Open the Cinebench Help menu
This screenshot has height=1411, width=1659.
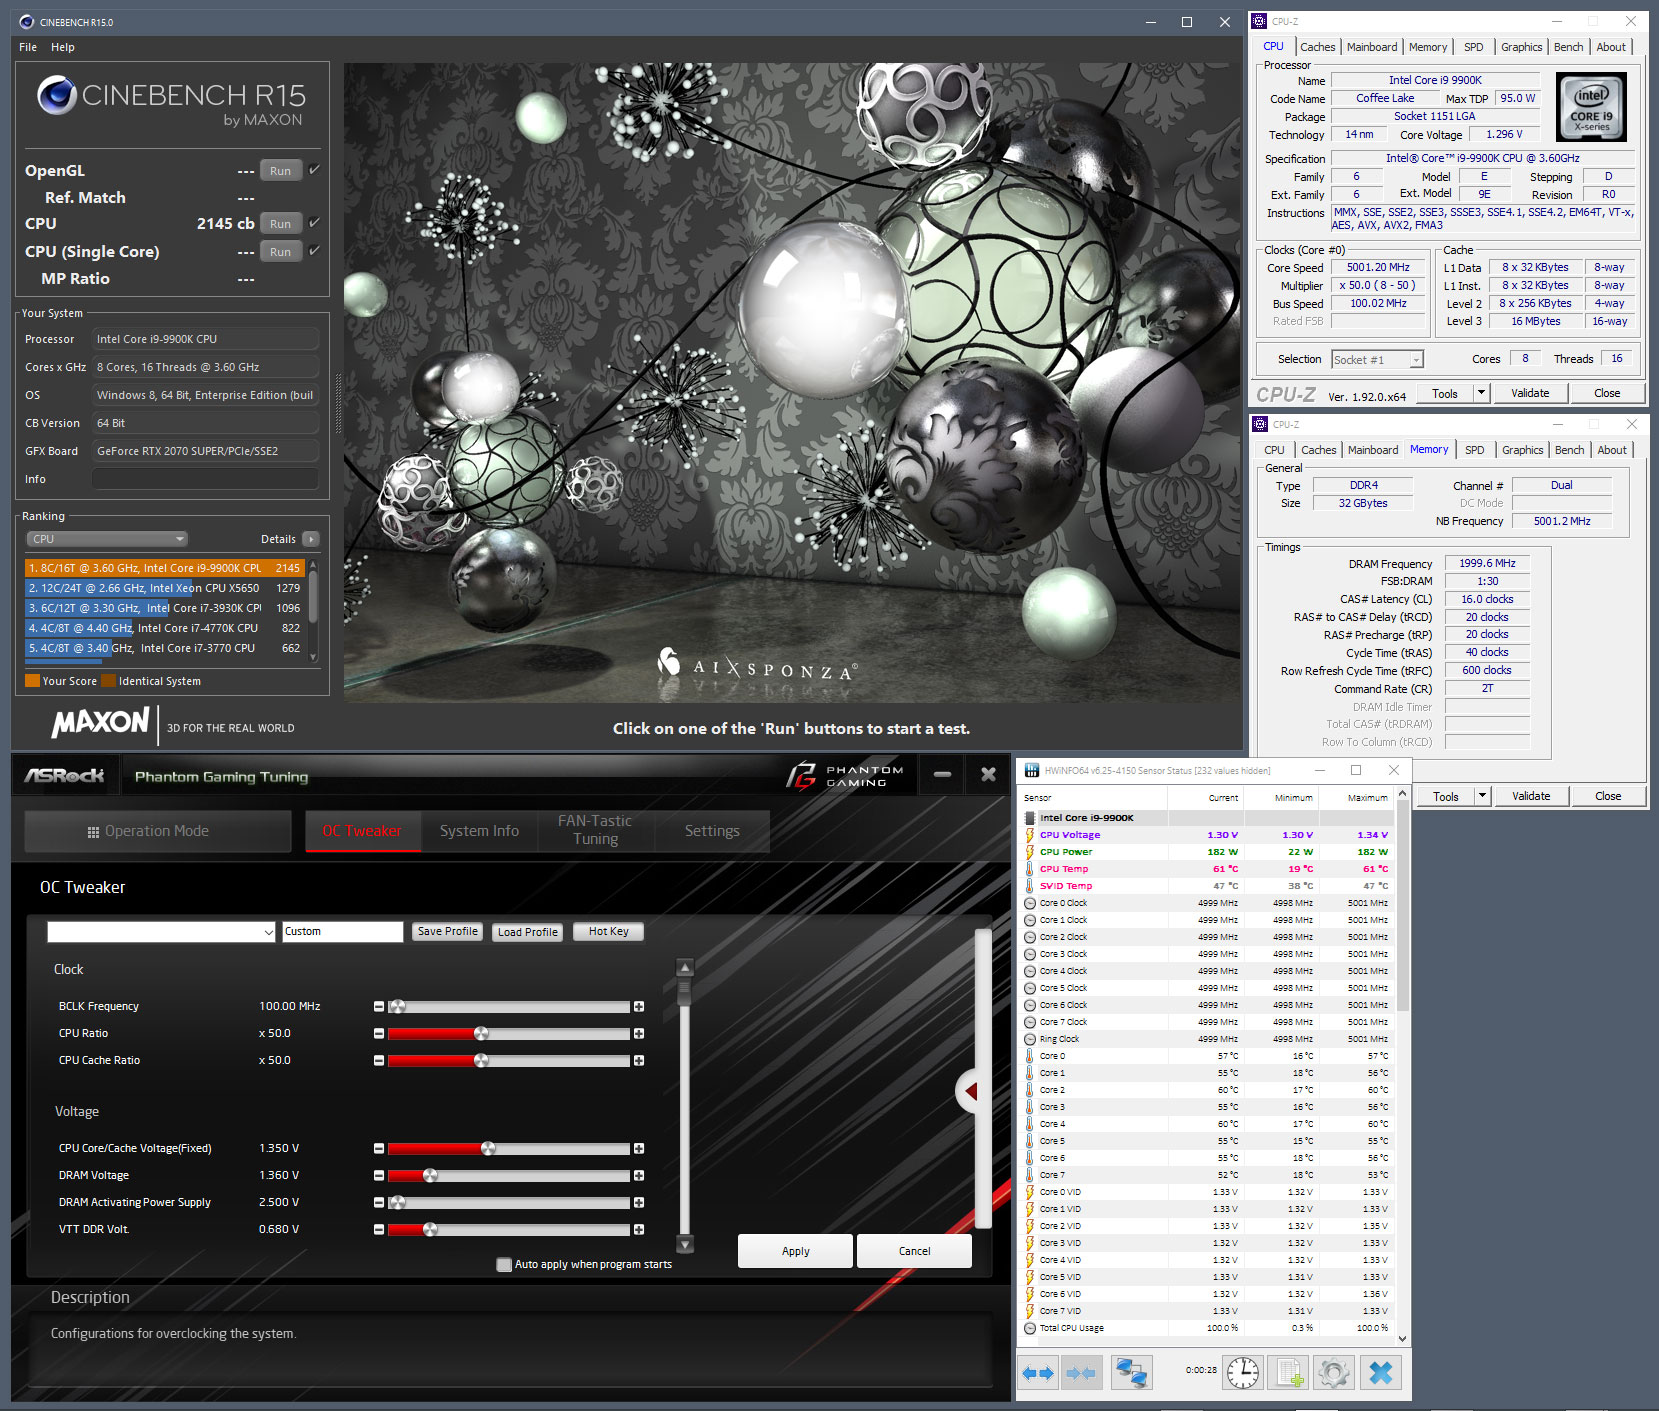(x=63, y=47)
